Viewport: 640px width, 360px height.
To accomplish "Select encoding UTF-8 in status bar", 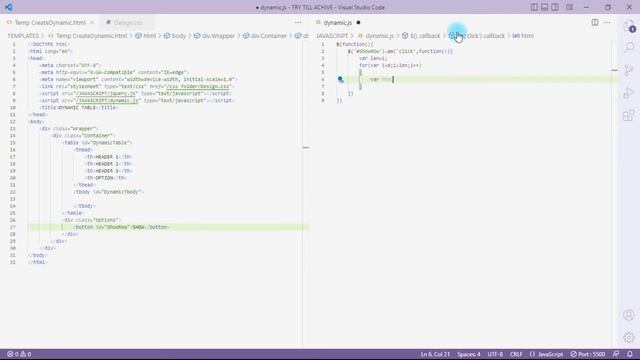I will click(x=495, y=354).
